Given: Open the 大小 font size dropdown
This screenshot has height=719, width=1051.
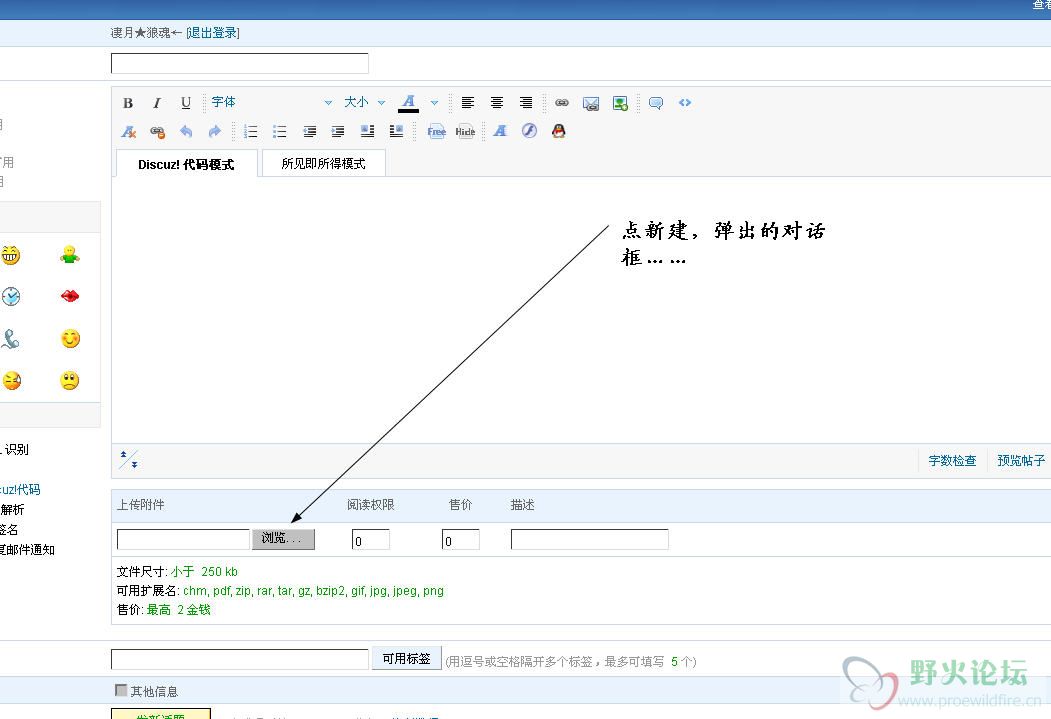Looking at the screenshot, I should click(x=364, y=102).
